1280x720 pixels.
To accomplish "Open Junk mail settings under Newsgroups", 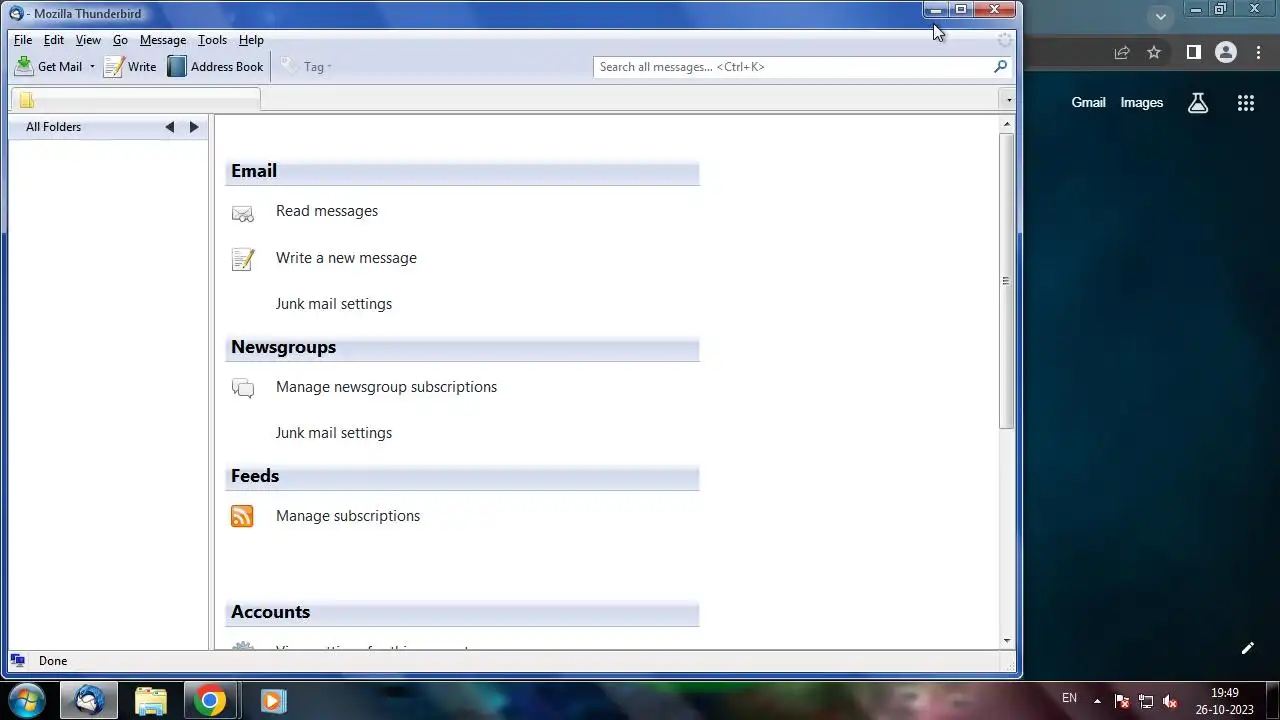I will pos(334,433).
